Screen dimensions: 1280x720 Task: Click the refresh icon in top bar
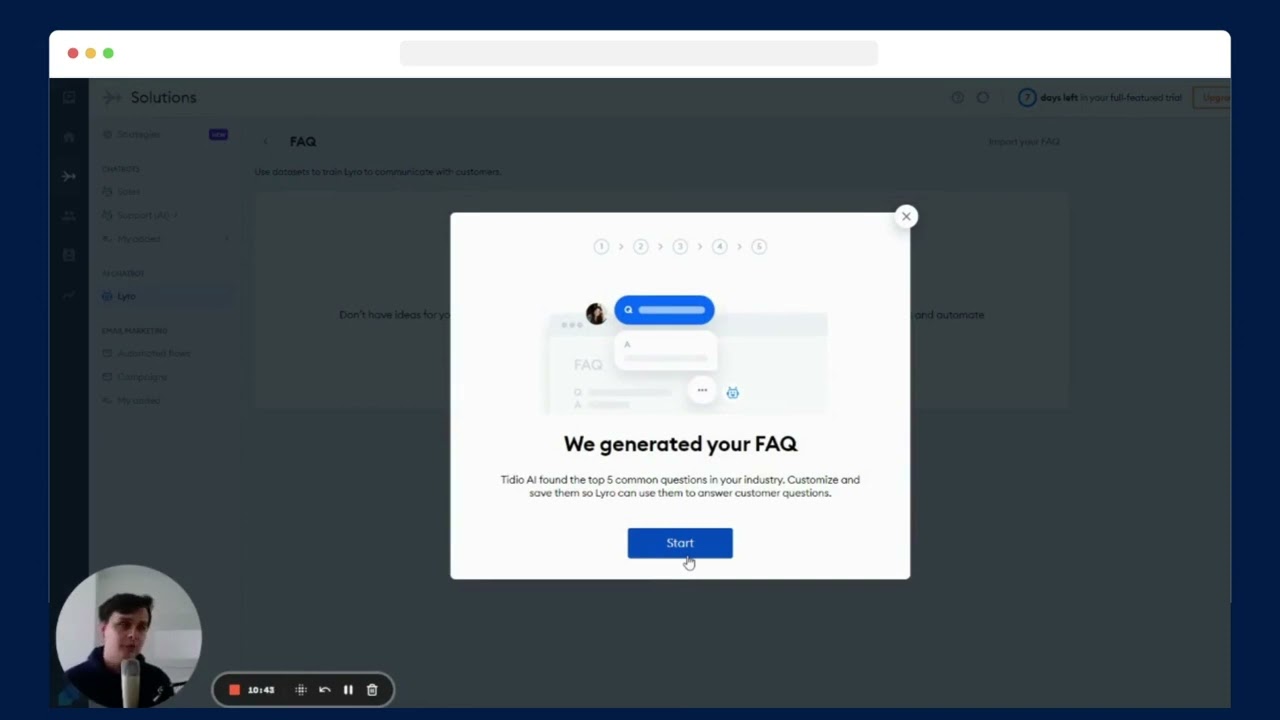pos(983,98)
